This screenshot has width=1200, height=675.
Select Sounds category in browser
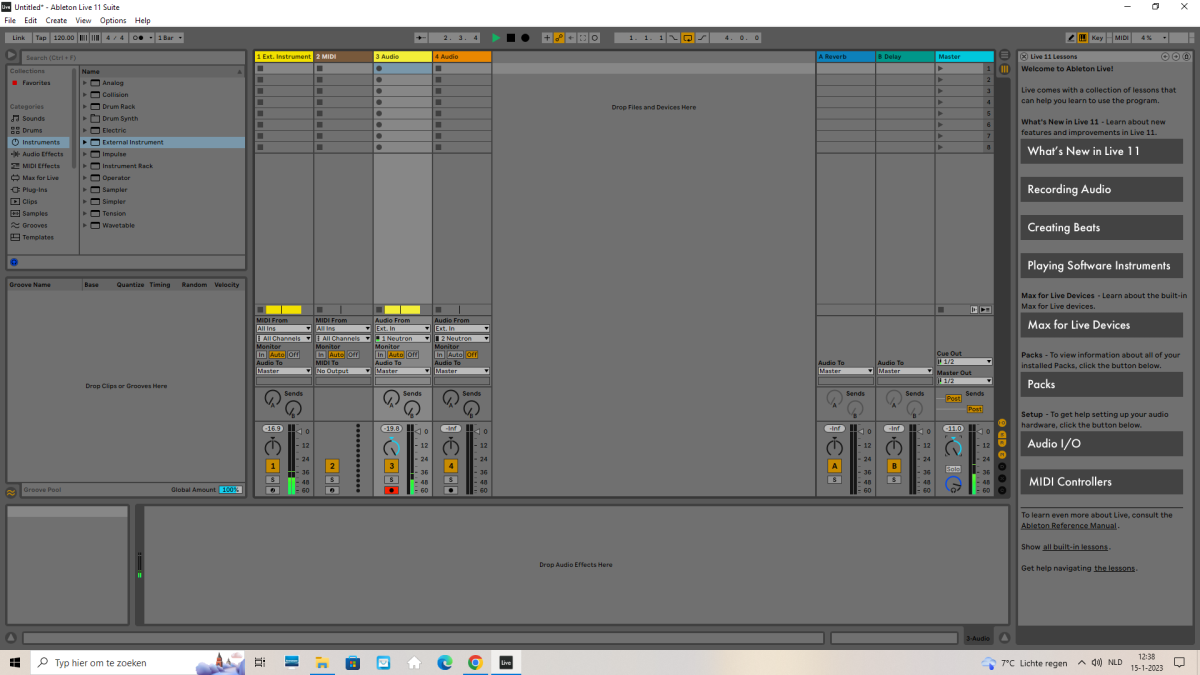[34, 118]
